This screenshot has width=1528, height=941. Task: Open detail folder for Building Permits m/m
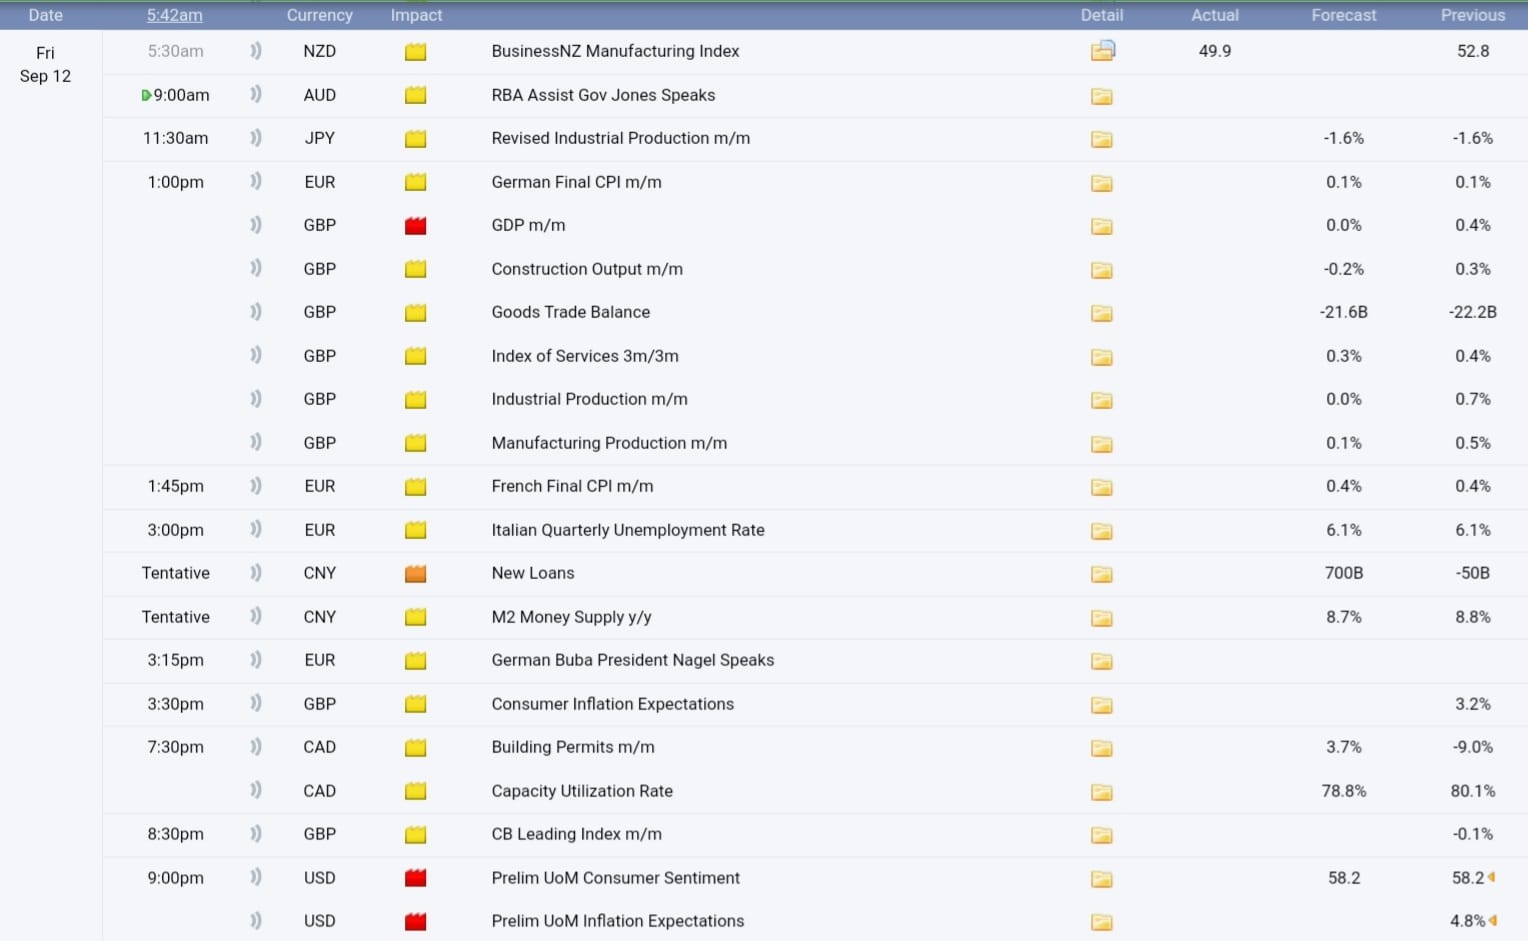[1101, 748]
